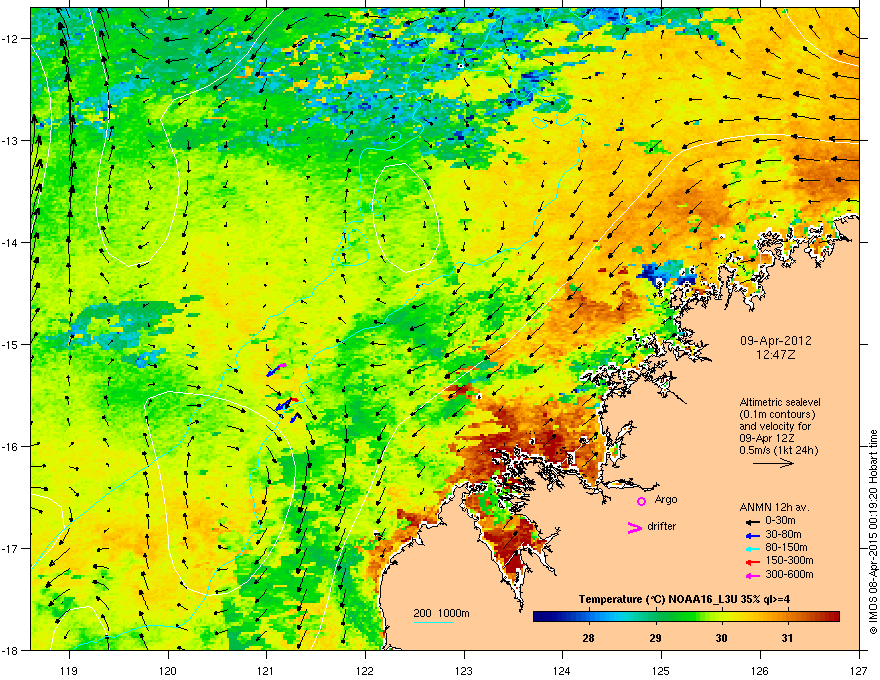This screenshot has width=880, height=680.
Task: Click latitude axis label -14
Action: click(x=12, y=242)
